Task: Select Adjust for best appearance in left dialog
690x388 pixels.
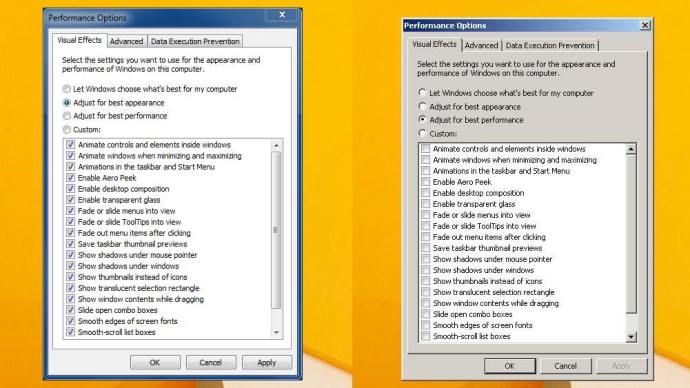Action: point(66,102)
